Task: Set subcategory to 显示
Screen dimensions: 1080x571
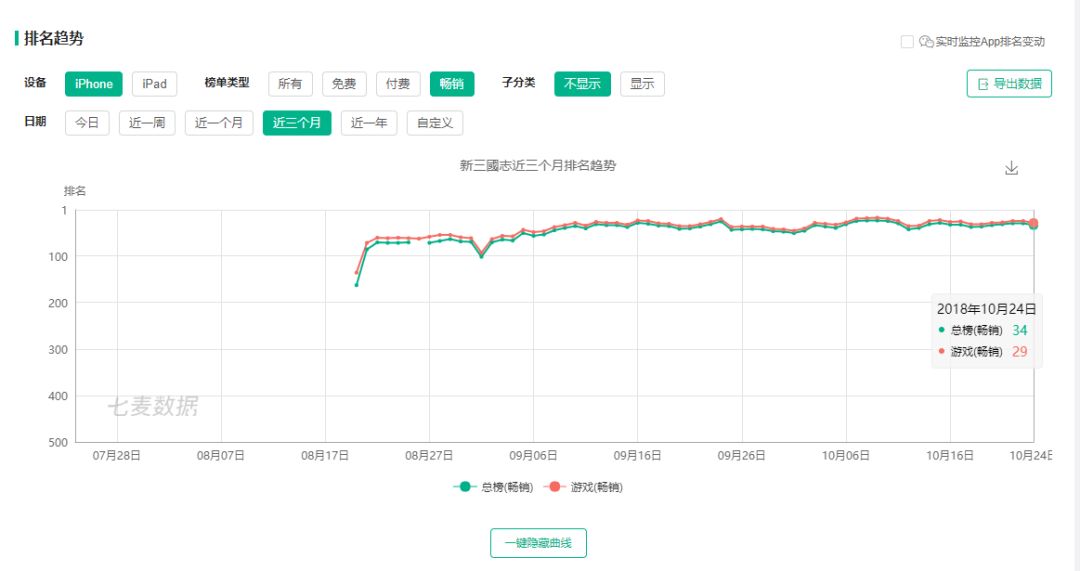Action: (x=642, y=84)
